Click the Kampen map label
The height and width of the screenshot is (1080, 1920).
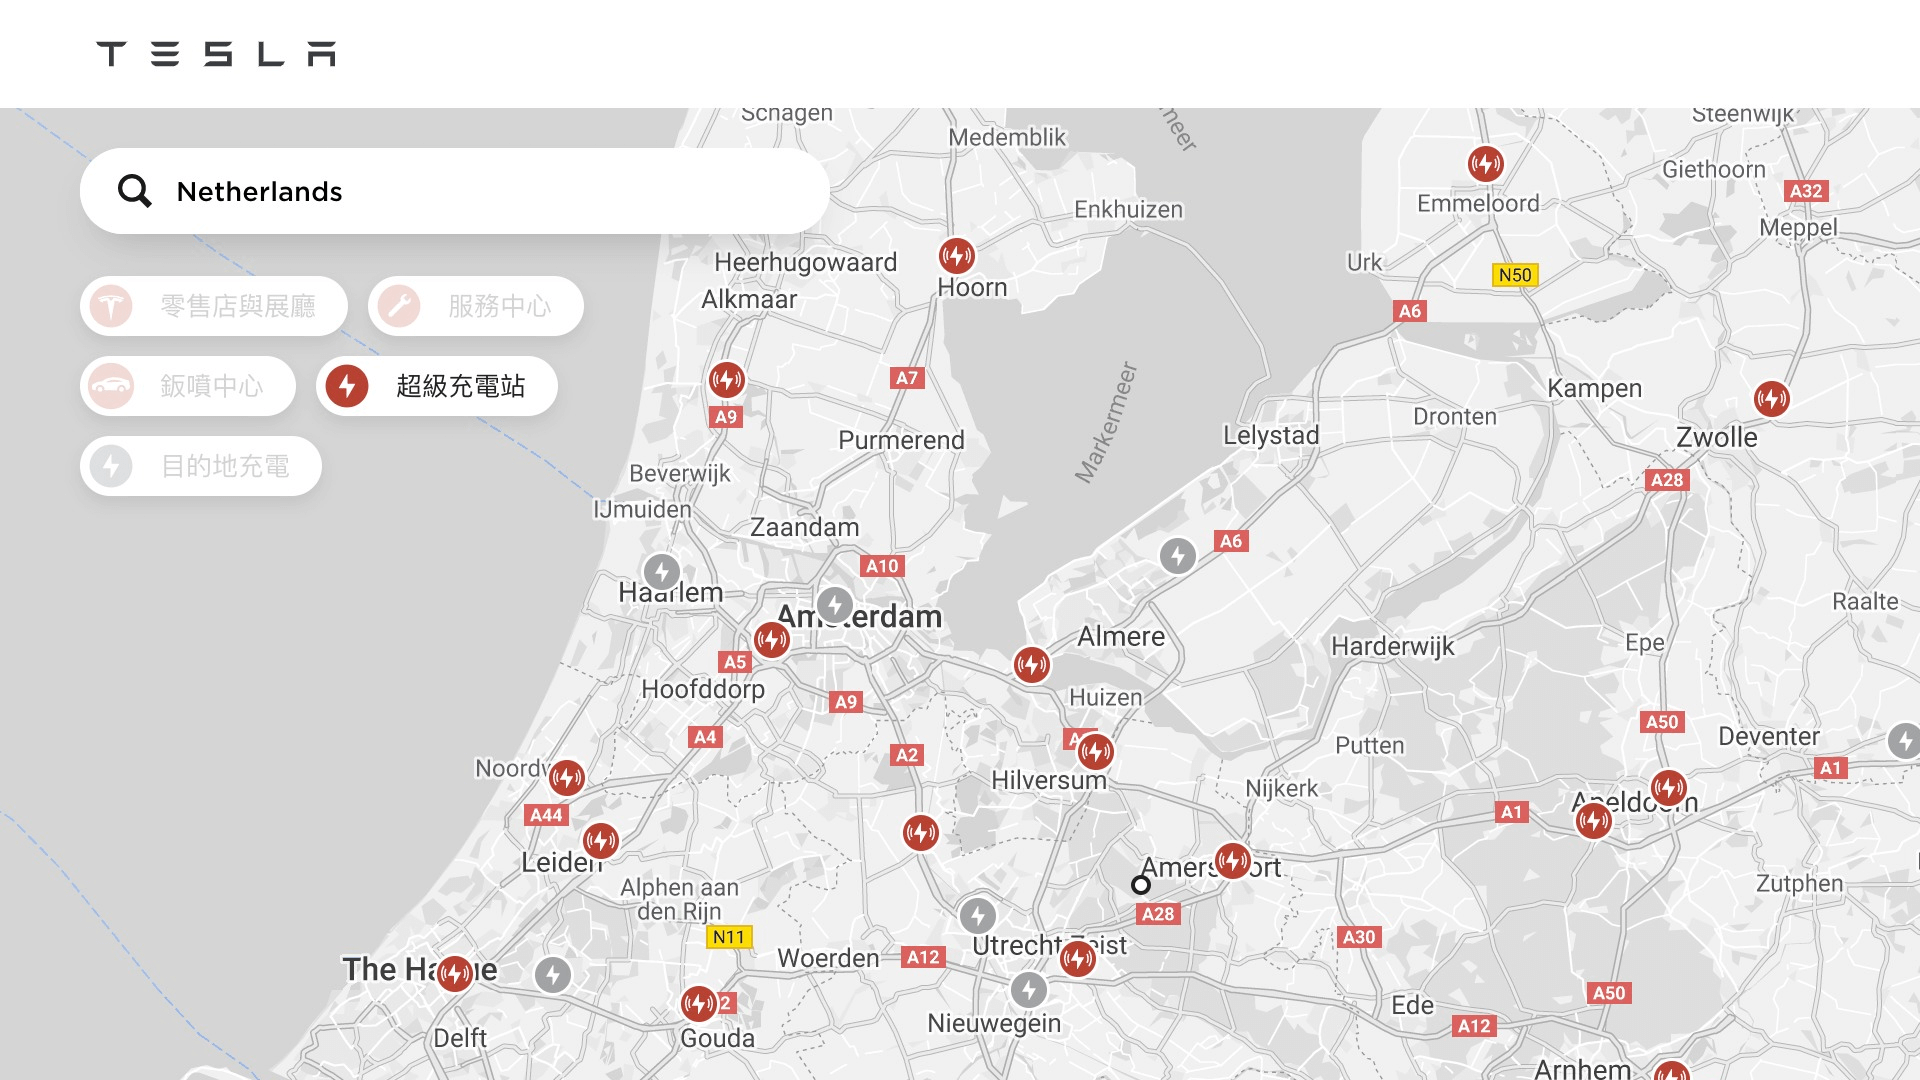click(x=1595, y=389)
